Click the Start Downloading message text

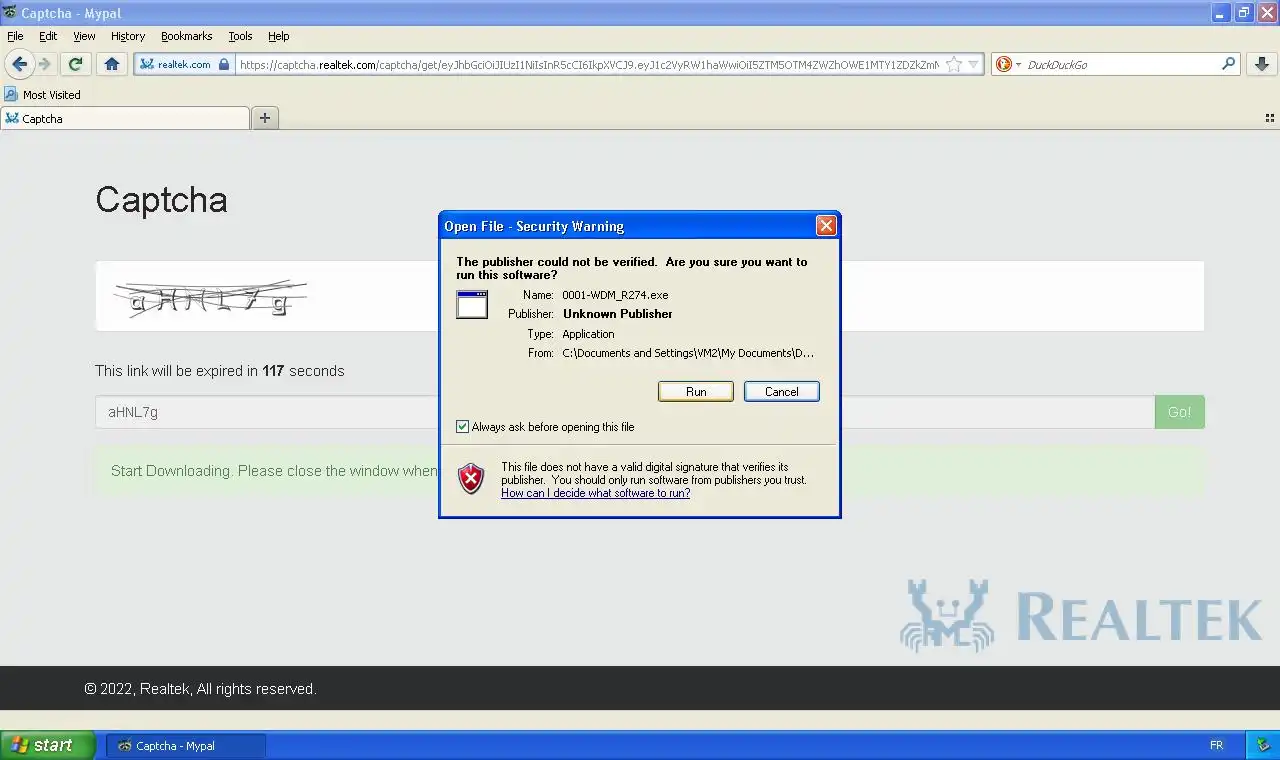click(x=274, y=471)
